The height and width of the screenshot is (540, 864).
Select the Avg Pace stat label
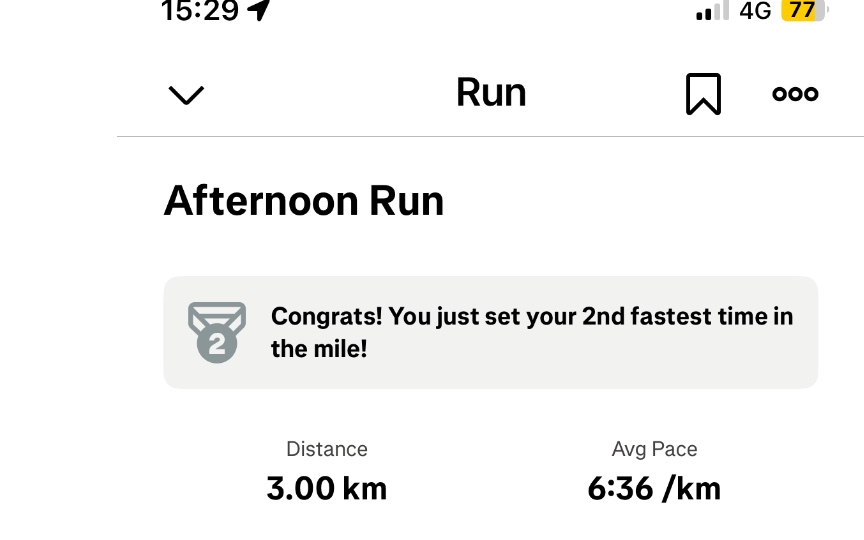coord(654,449)
